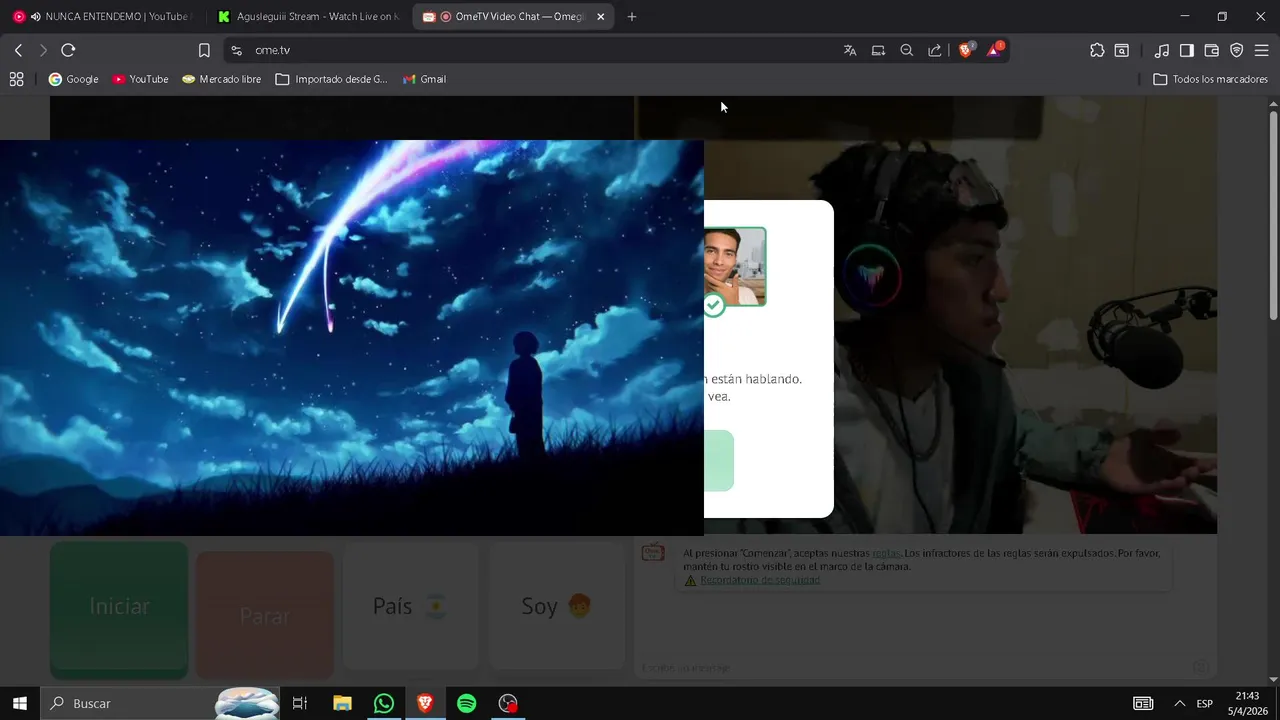Open the extensions puzzle icon

[x=1097, y=50]
